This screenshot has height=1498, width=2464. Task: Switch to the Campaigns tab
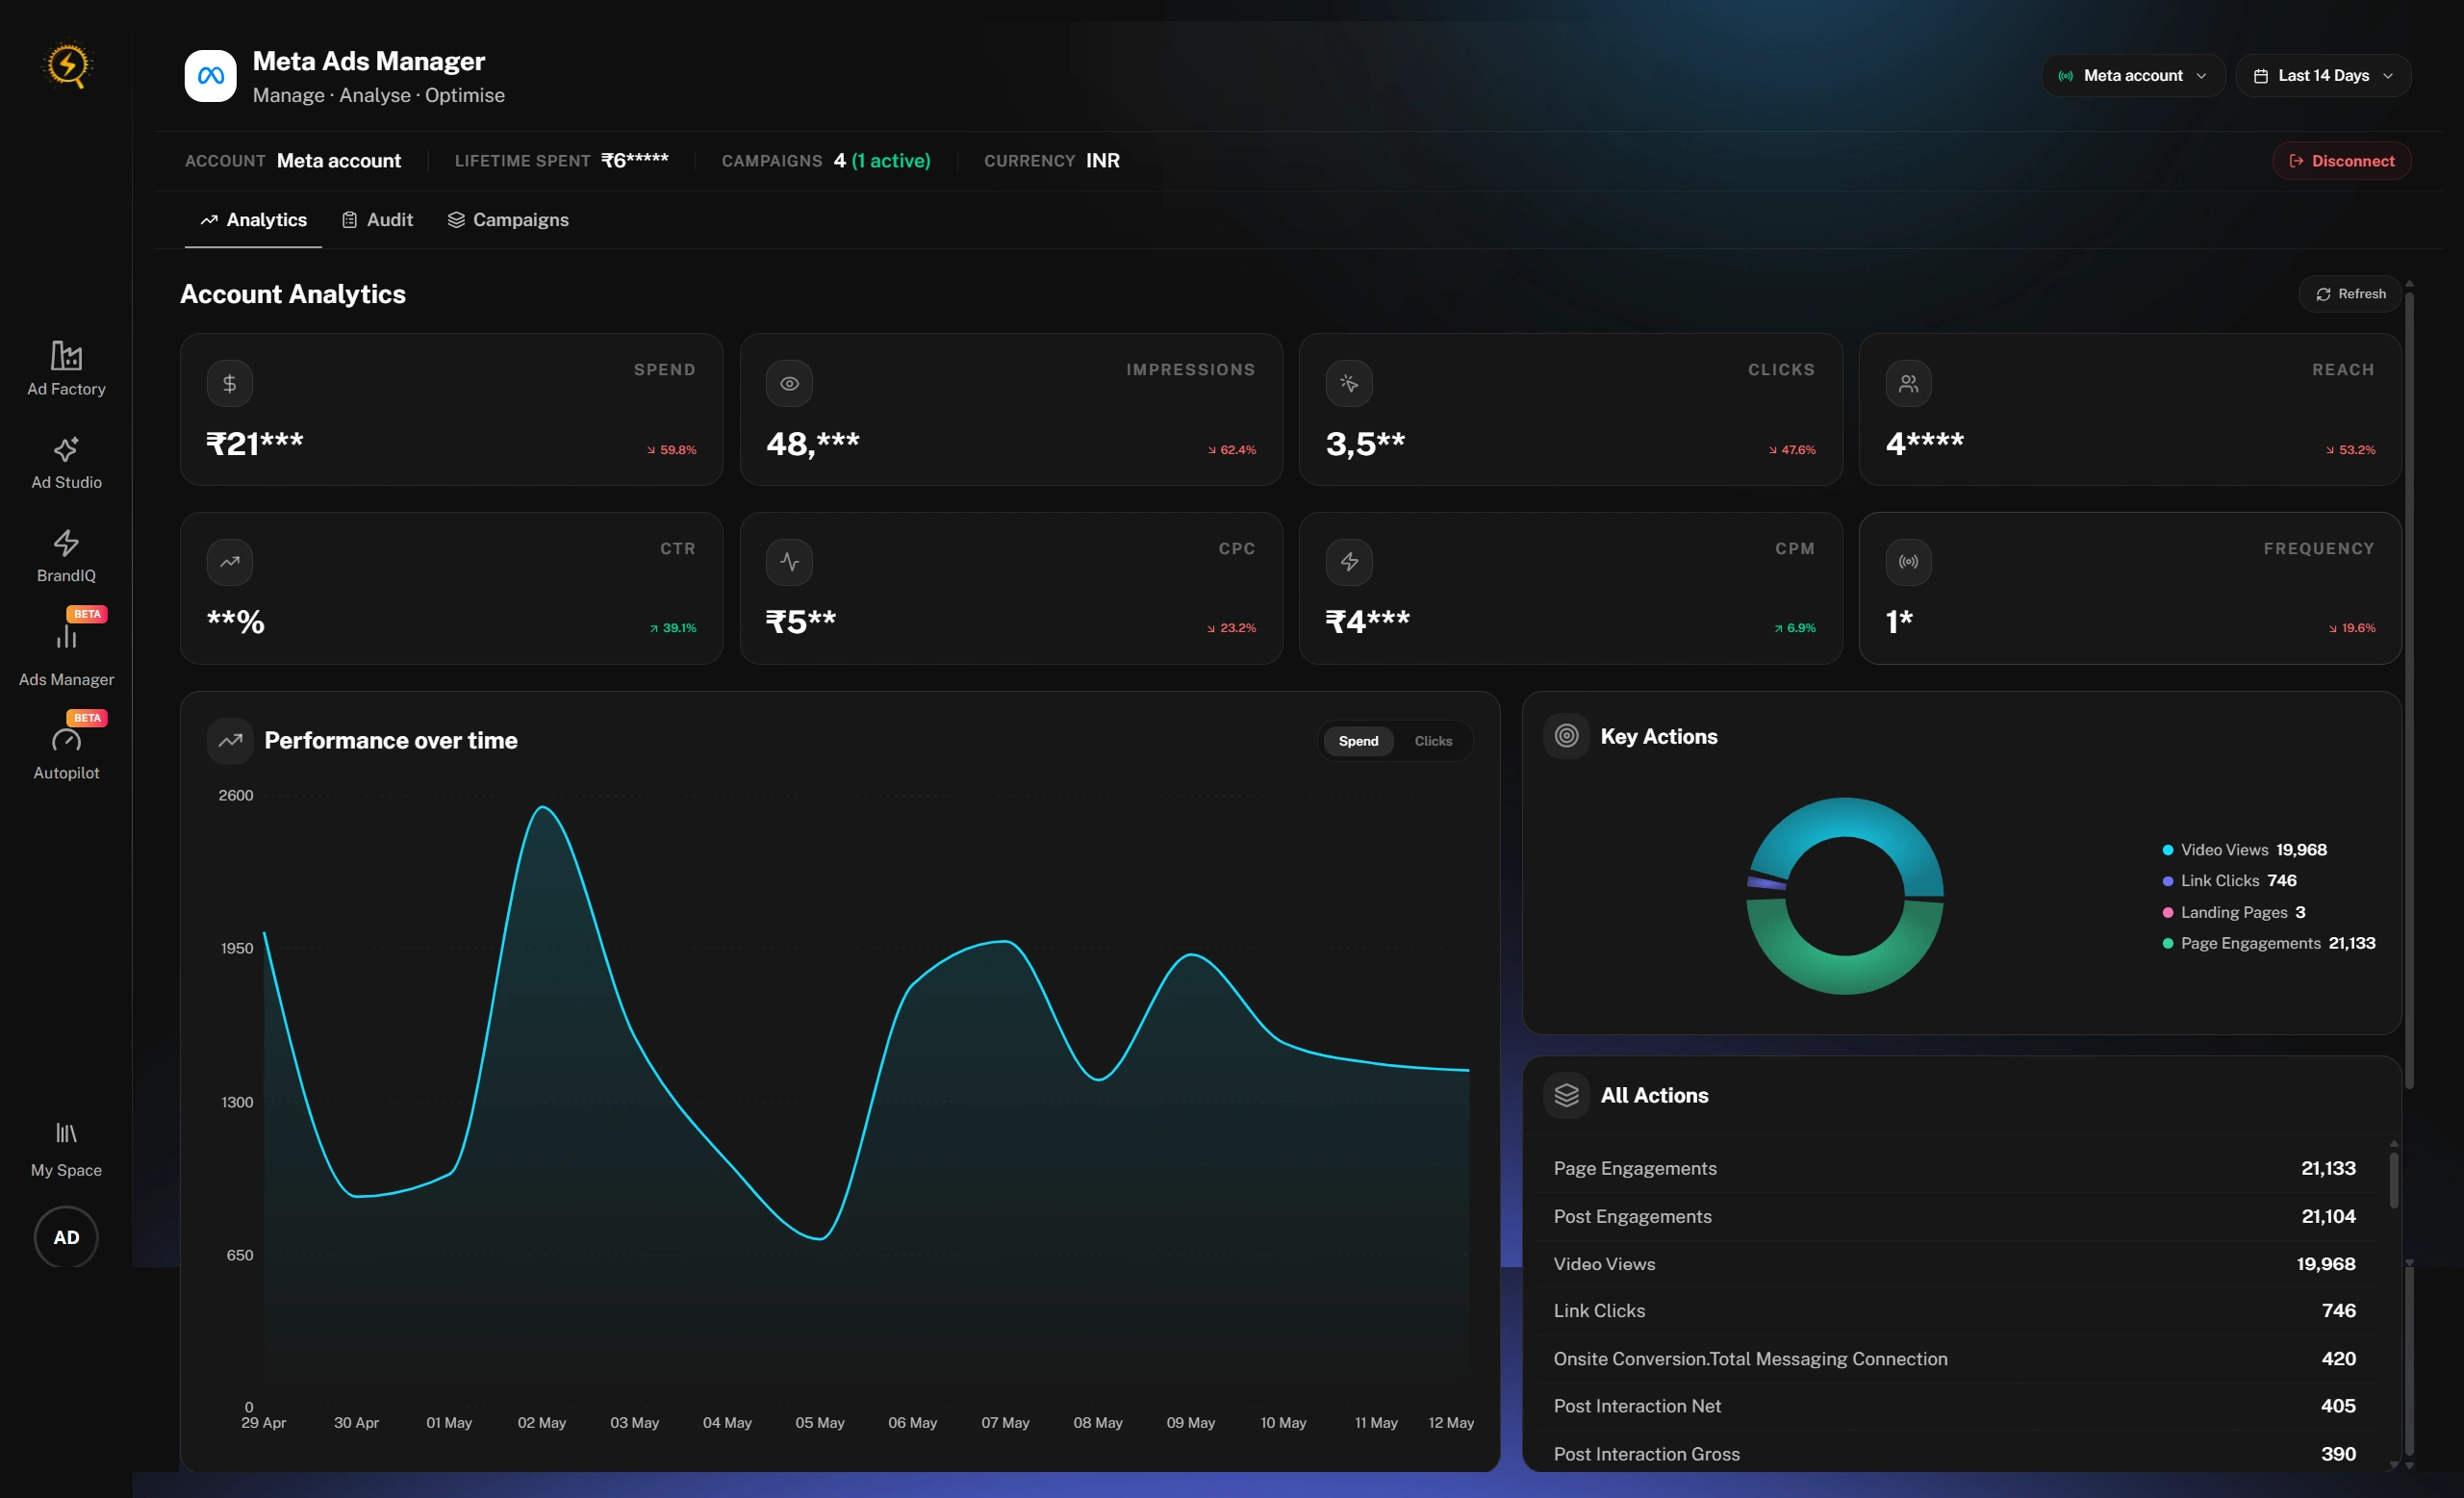(x=508, y=220)
